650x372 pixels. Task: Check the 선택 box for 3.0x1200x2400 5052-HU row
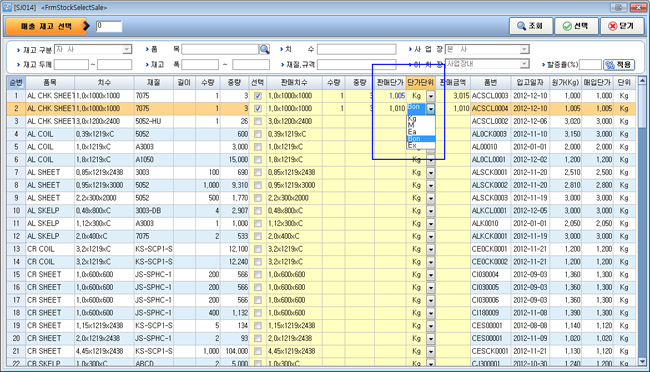click(x=258, y=122)
